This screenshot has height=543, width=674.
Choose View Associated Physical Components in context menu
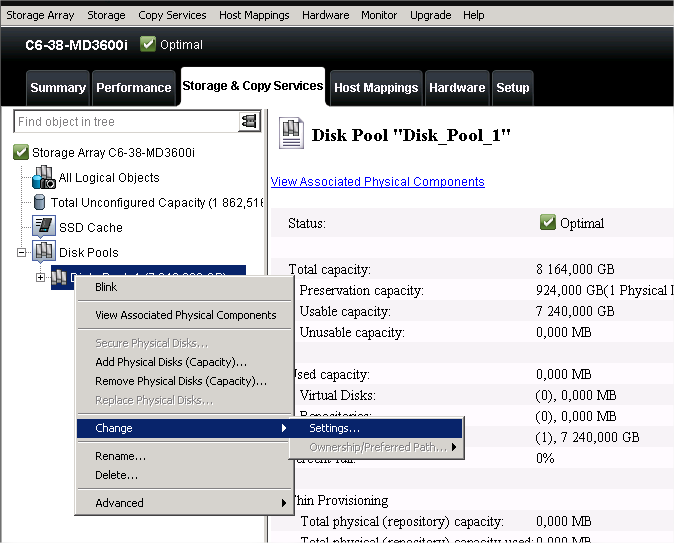coord(185,315)
